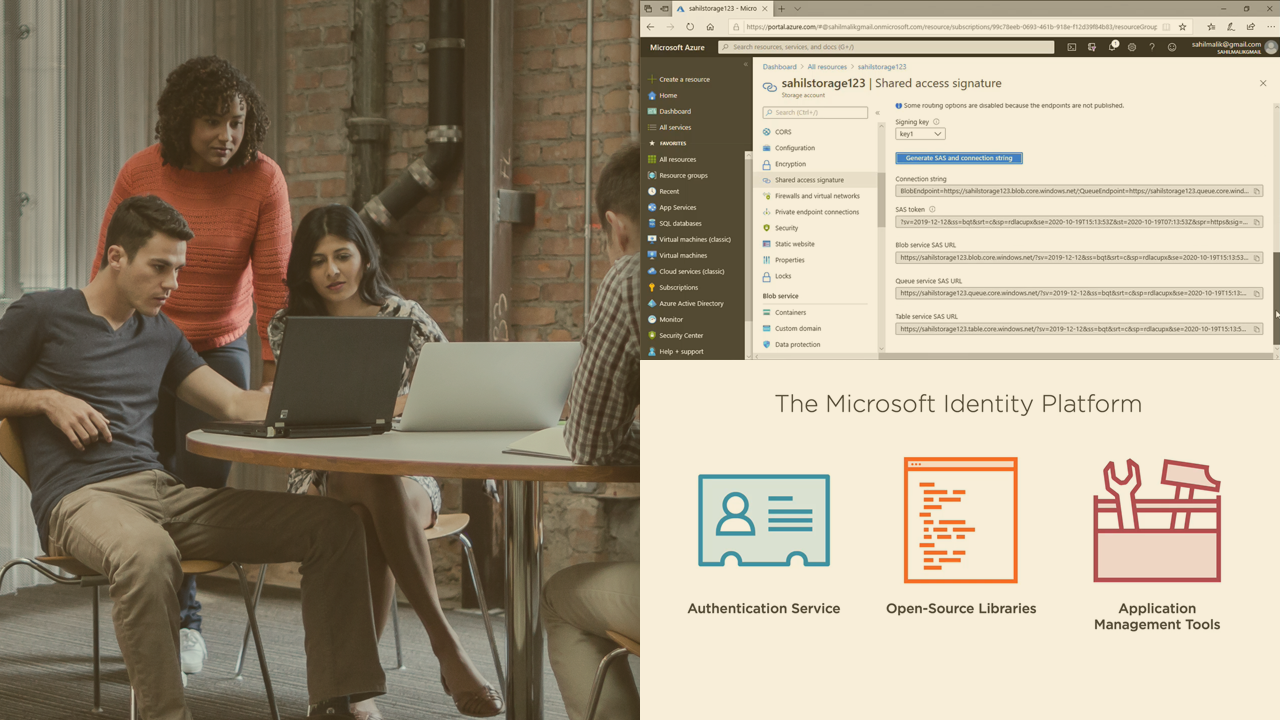View notifications via the bell icon
The width and height of the screenshot is (1280, 720).
pyautogui.click(x=1112, y=46)
